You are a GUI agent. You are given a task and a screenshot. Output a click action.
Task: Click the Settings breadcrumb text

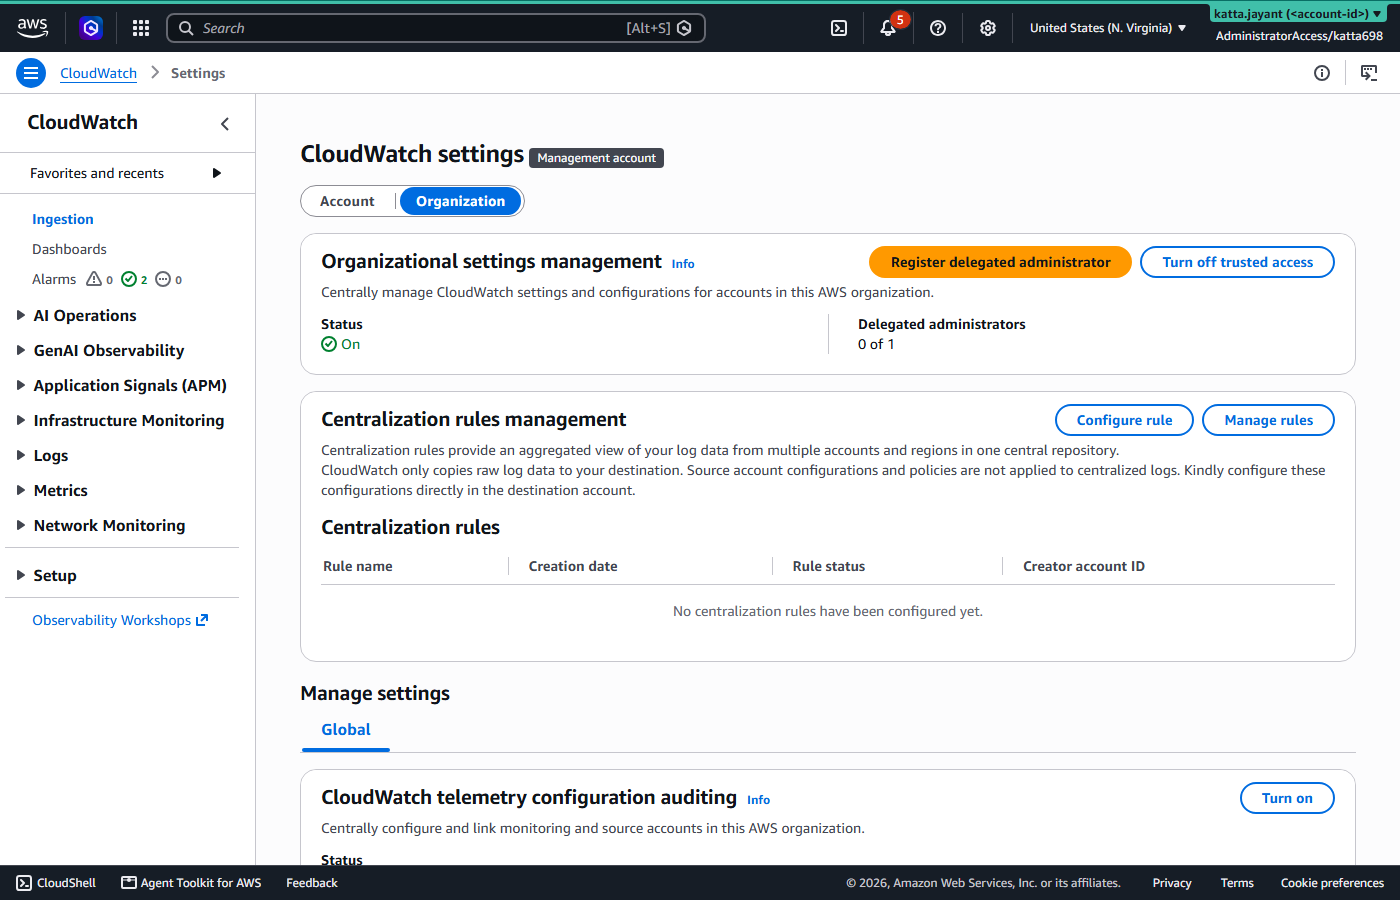click(198, 73)
